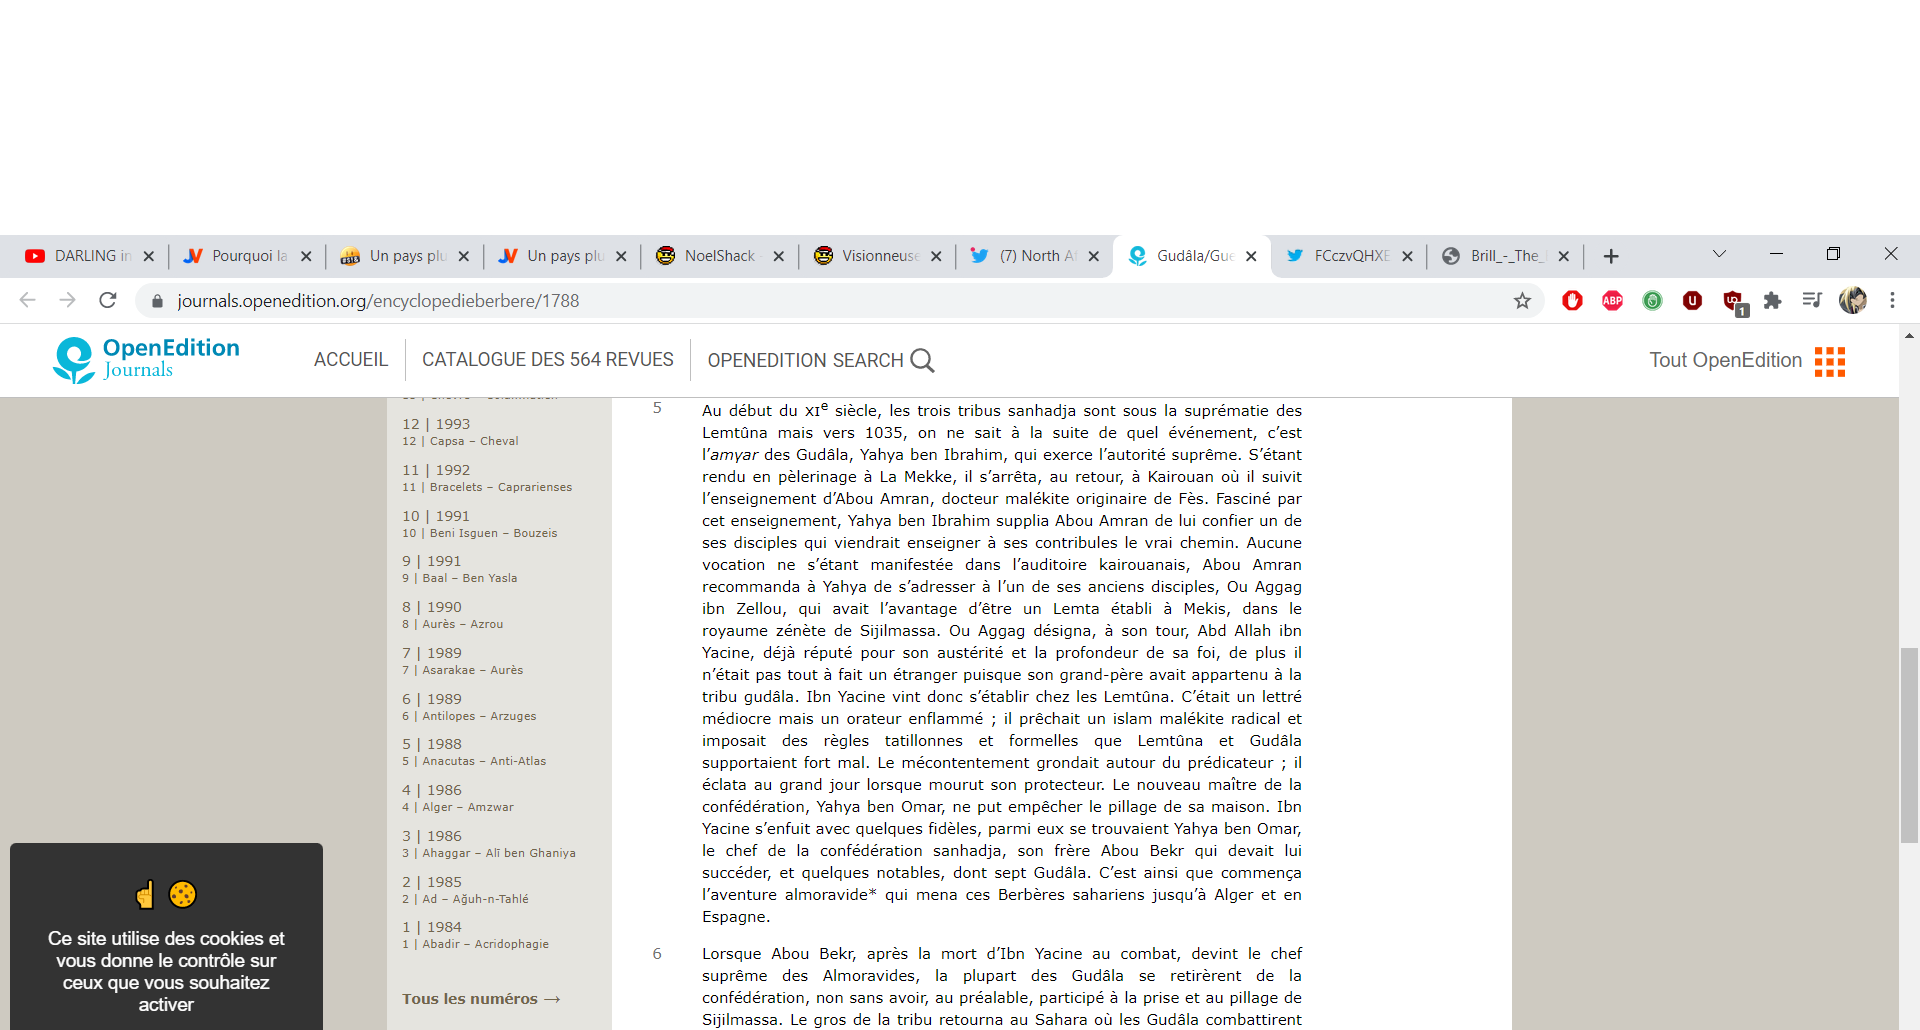This screenshot has height=1030, width=1920.
Task: Open issue 9 | 1991 Baal – Ben Yasla
Action: pos(460,569)
